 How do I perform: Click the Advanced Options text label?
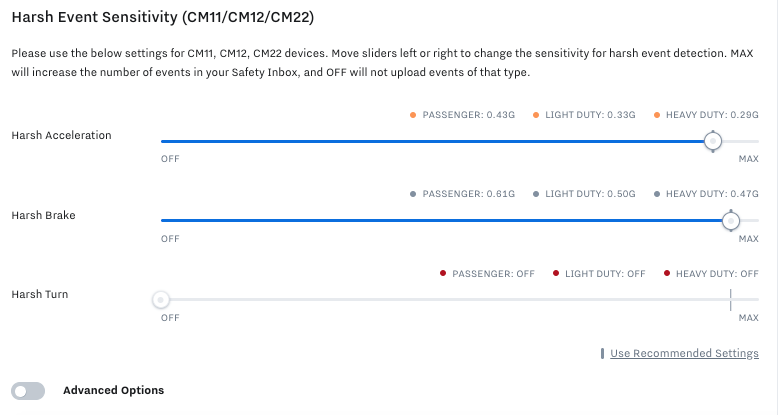tap(113, 390)
